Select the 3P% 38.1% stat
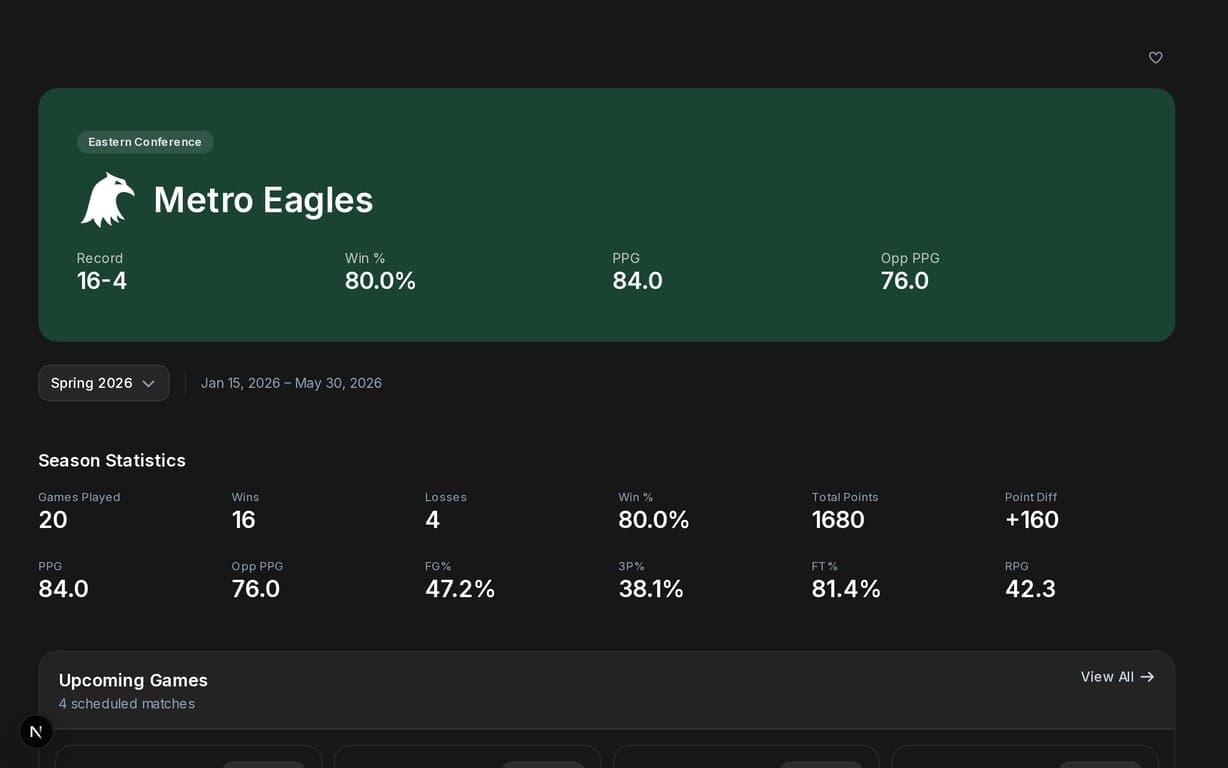 click(651, 589)
